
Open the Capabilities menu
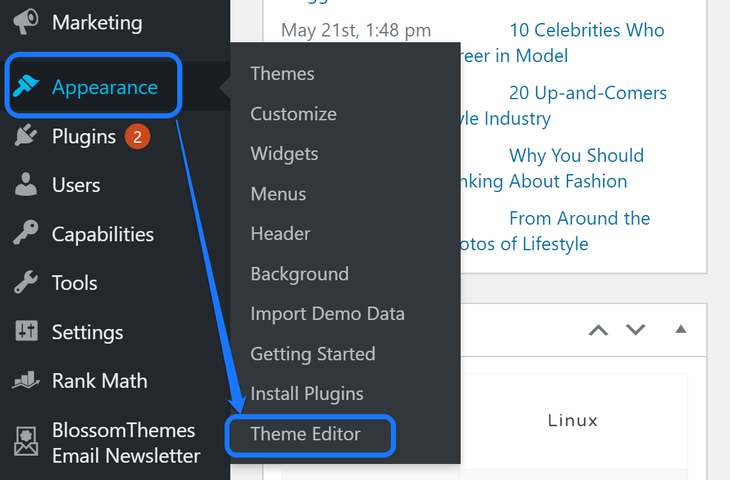(102, 234)
